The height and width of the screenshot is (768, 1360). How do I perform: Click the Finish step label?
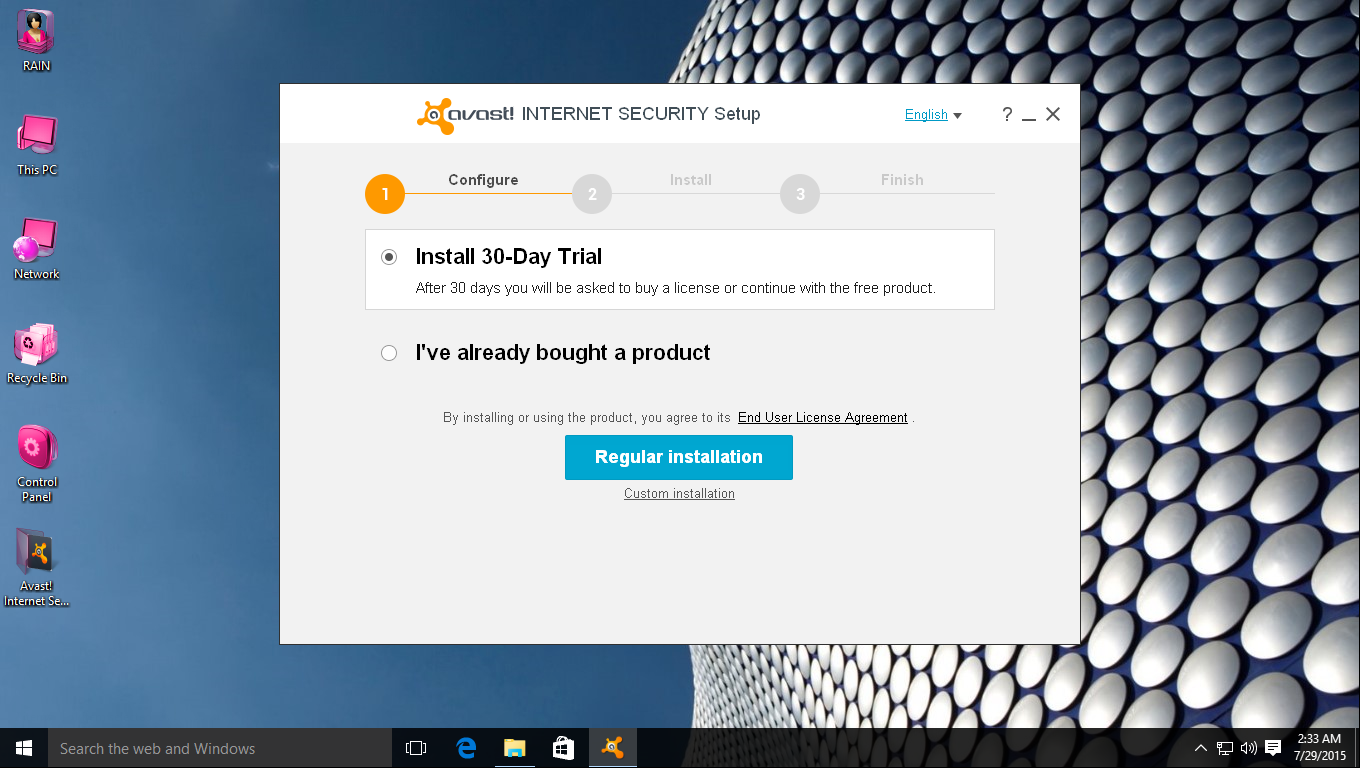[902, 180]
